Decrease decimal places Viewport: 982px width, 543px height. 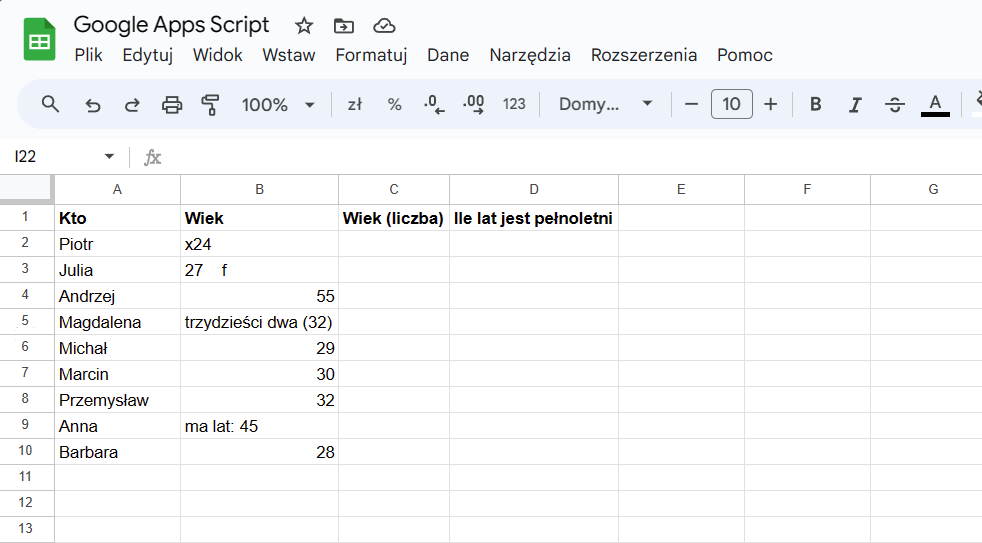(x=434, y=104)
